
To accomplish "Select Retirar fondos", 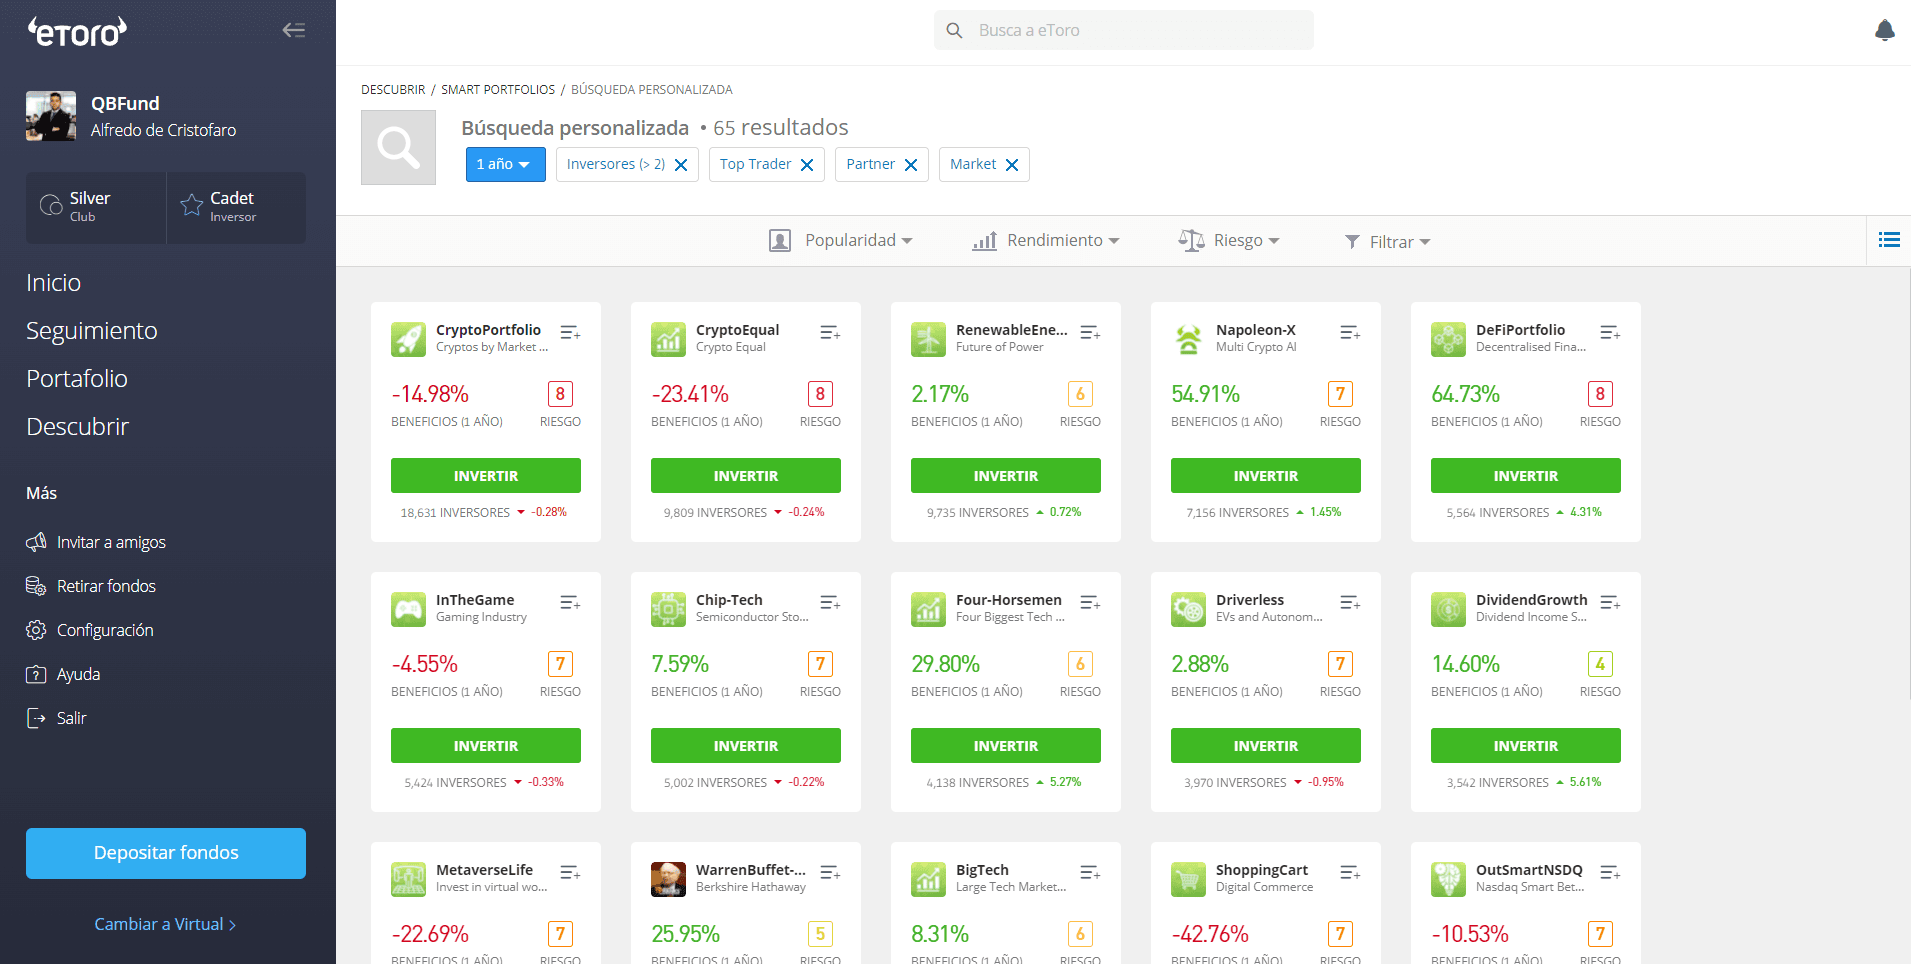I will [91, 586].
